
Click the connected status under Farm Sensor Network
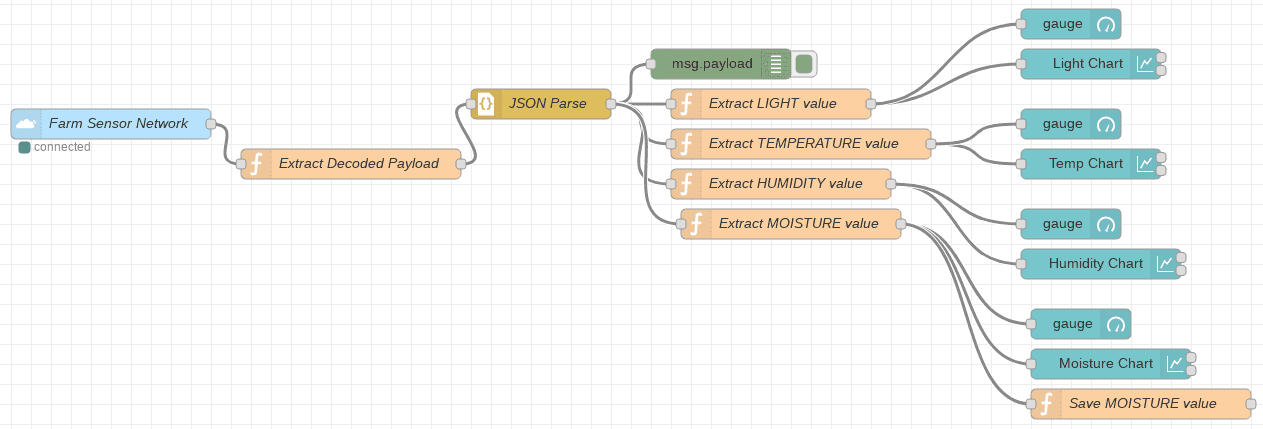(61, 147)
